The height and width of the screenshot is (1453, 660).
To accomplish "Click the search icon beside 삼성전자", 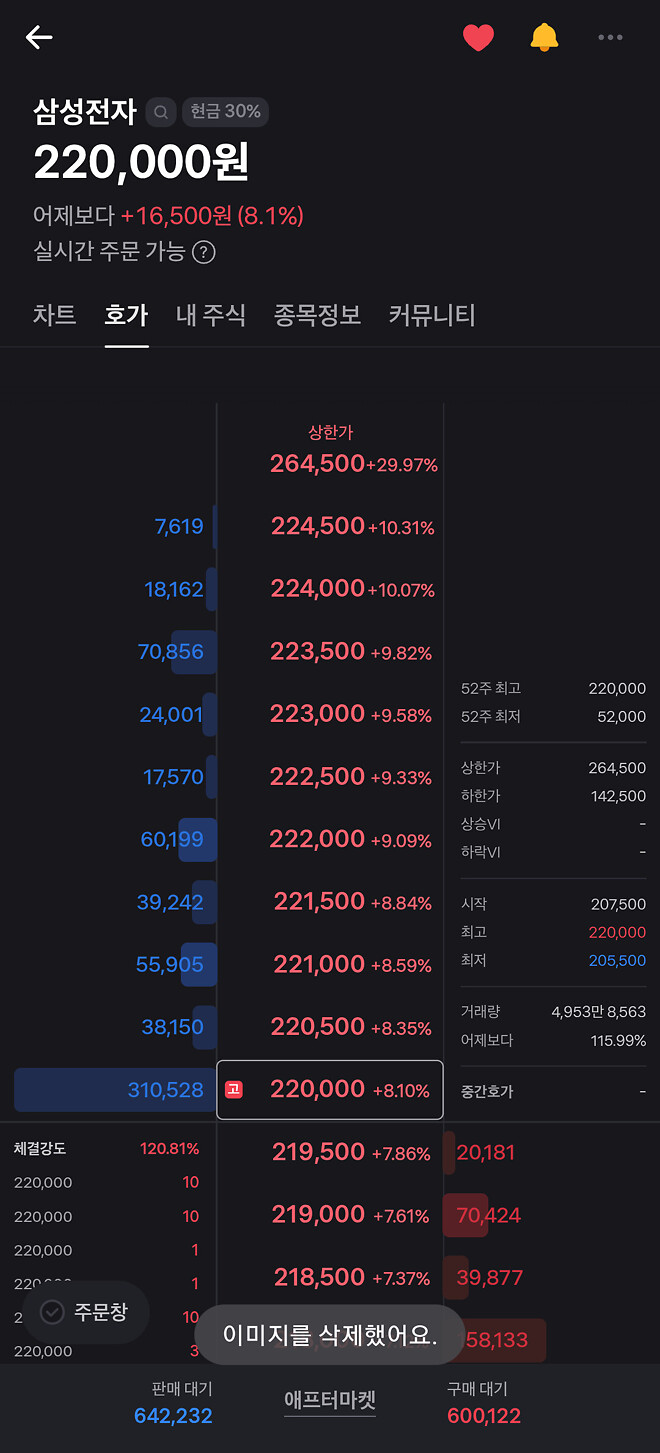I will point(161,112).
